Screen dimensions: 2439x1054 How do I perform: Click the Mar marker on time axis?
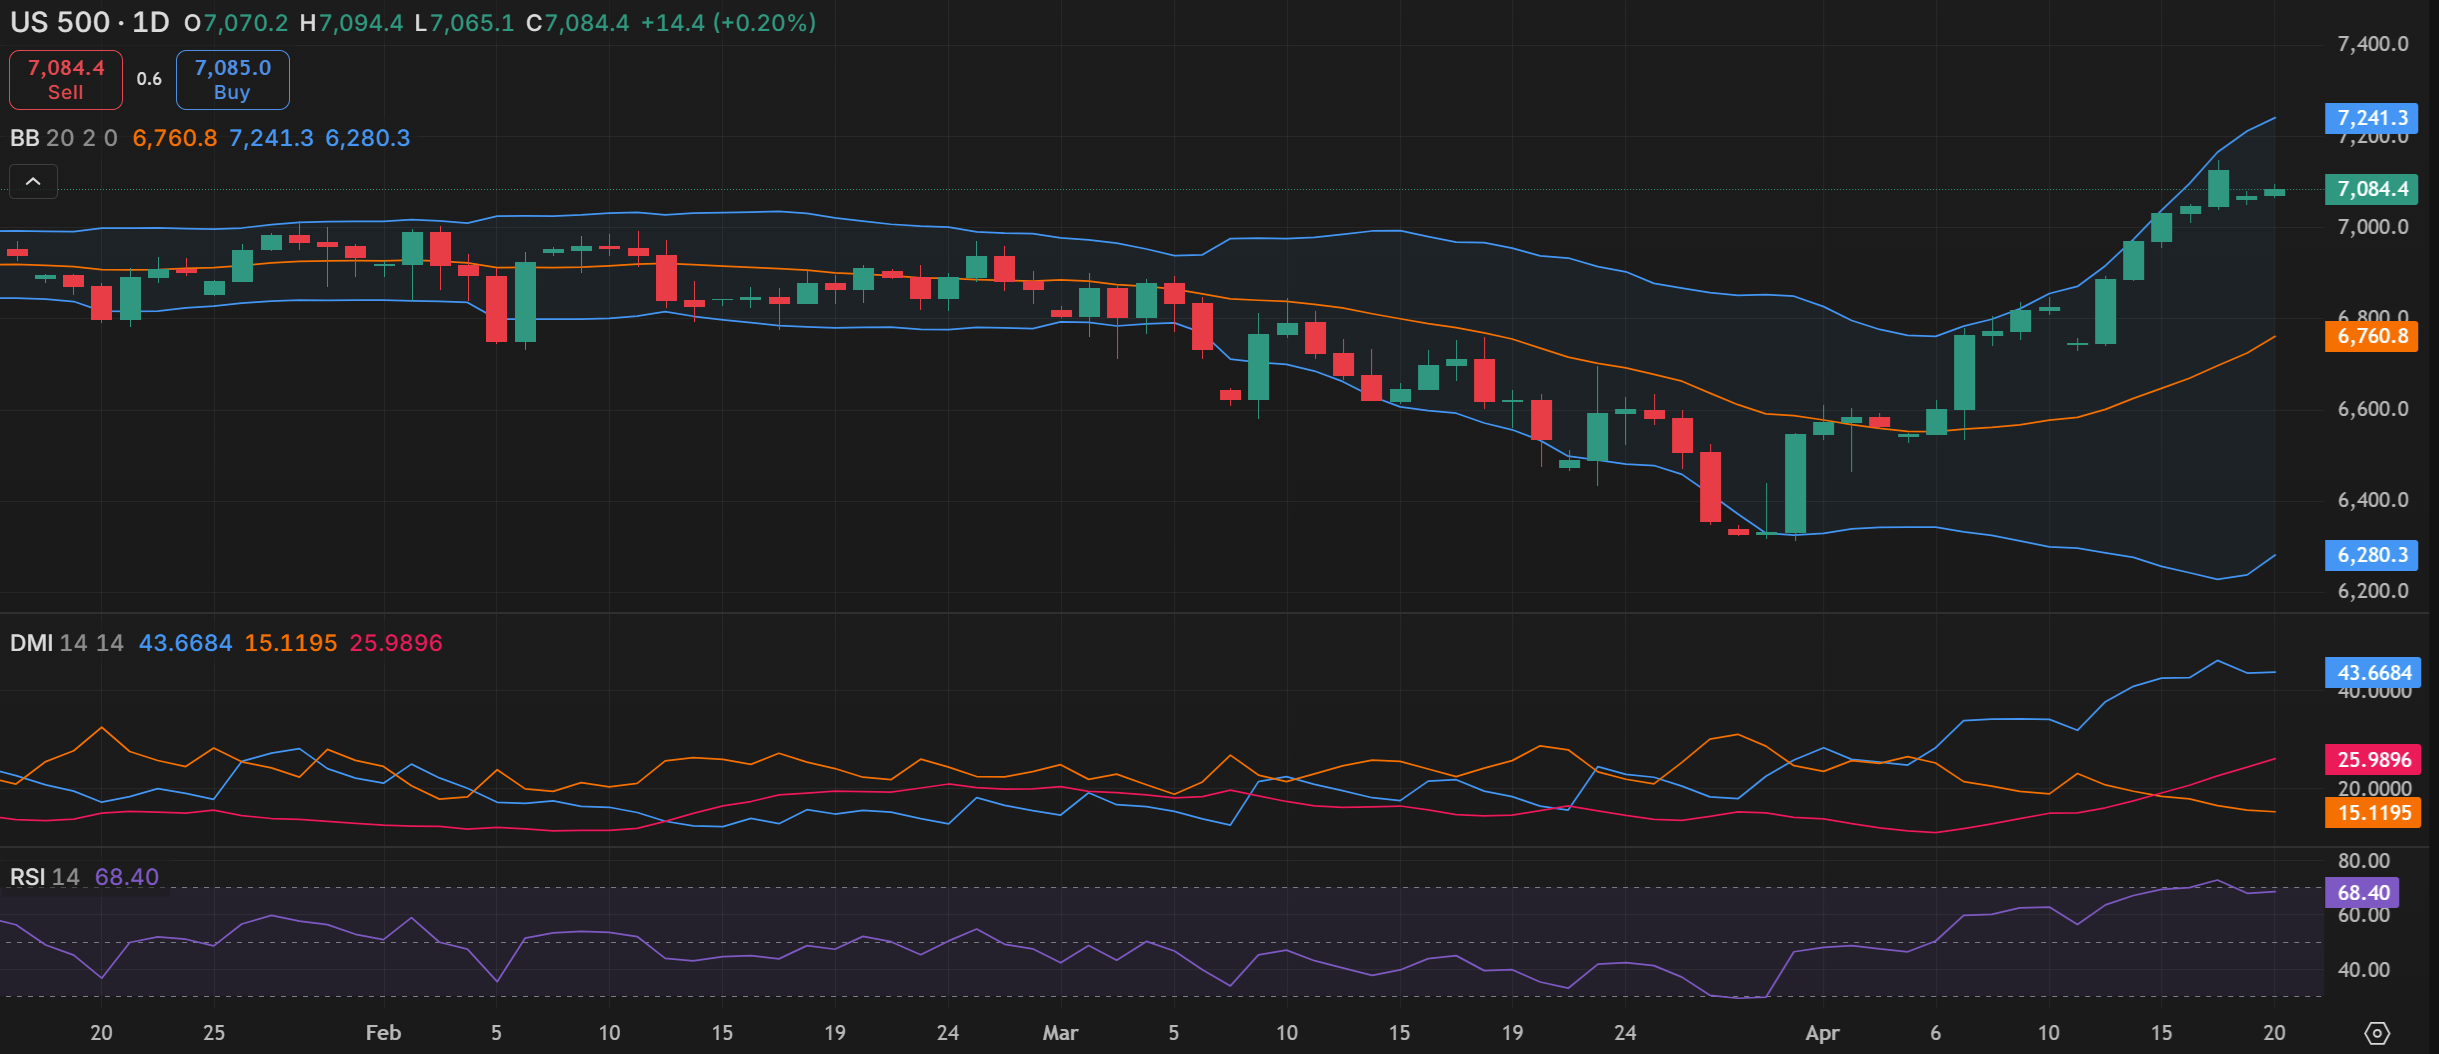(1060, 1033)
